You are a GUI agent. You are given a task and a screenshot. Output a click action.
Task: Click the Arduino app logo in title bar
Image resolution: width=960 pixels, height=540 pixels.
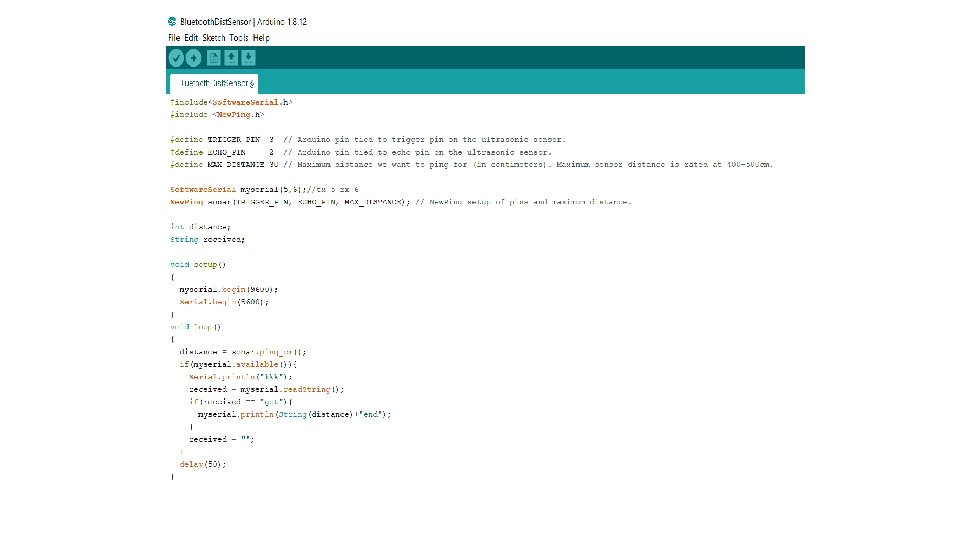(x=172, y=21)
